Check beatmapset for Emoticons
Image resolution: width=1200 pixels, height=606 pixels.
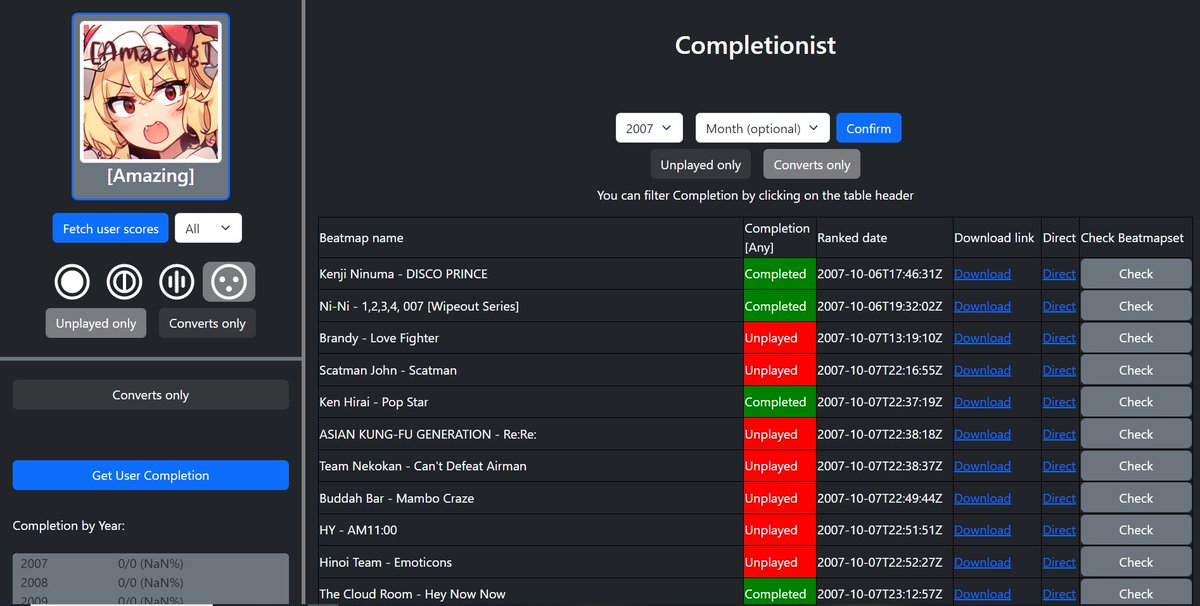[1136, 562]
